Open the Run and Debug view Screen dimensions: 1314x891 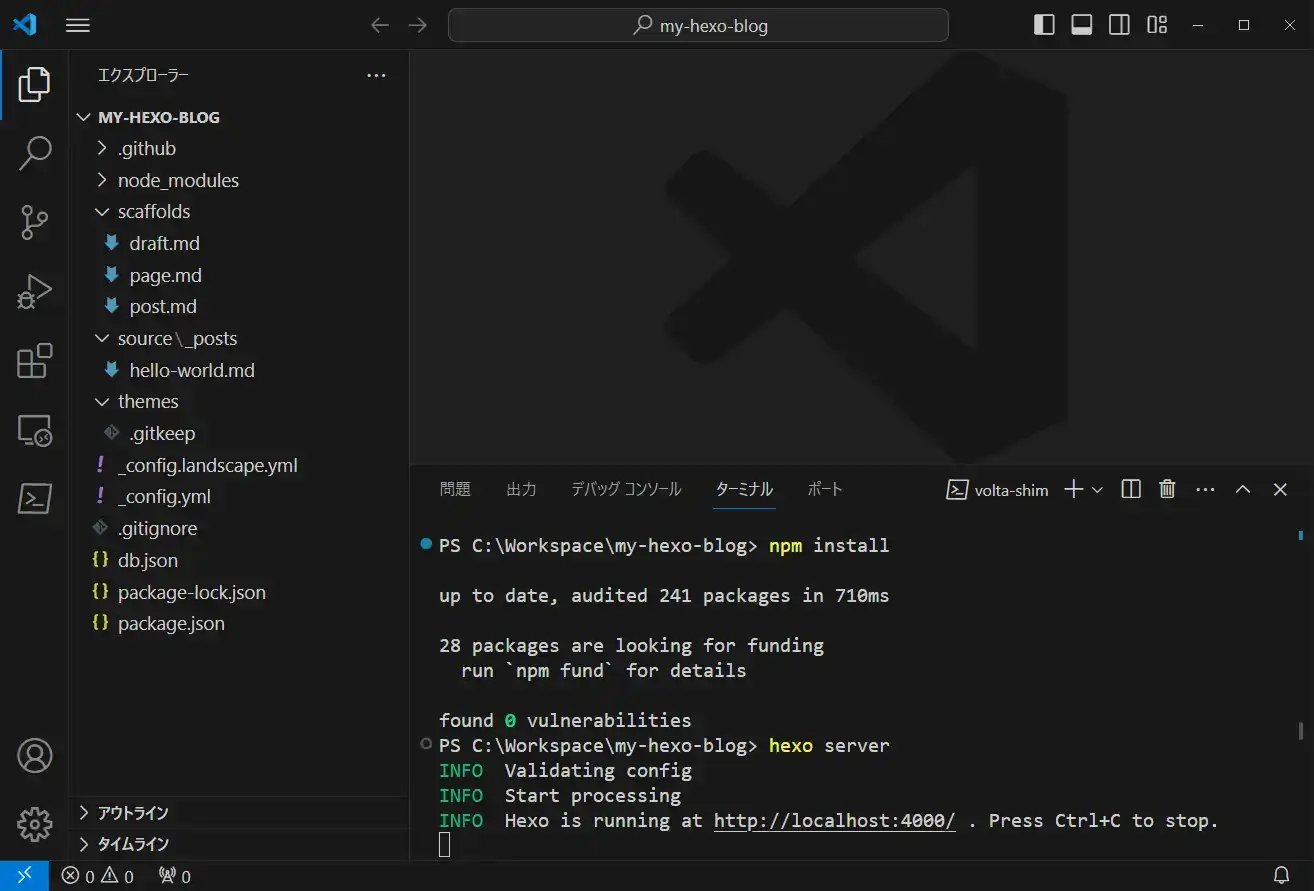[35, 291]
